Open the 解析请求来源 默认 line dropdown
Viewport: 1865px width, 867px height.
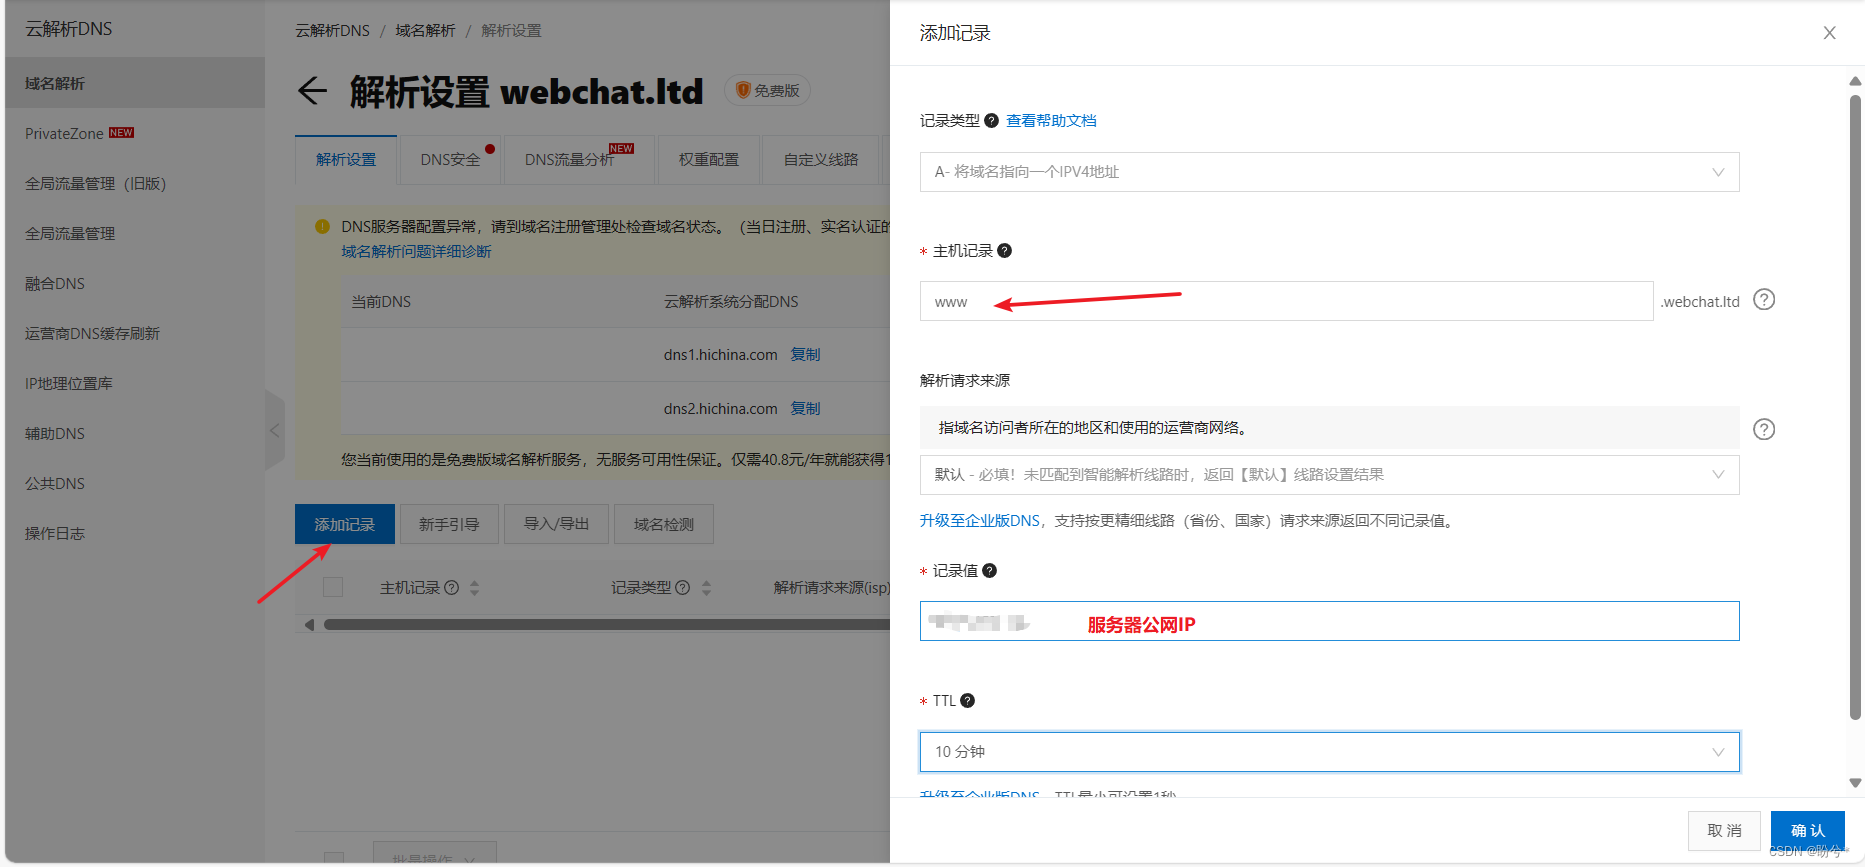[x=1329, y=475]
